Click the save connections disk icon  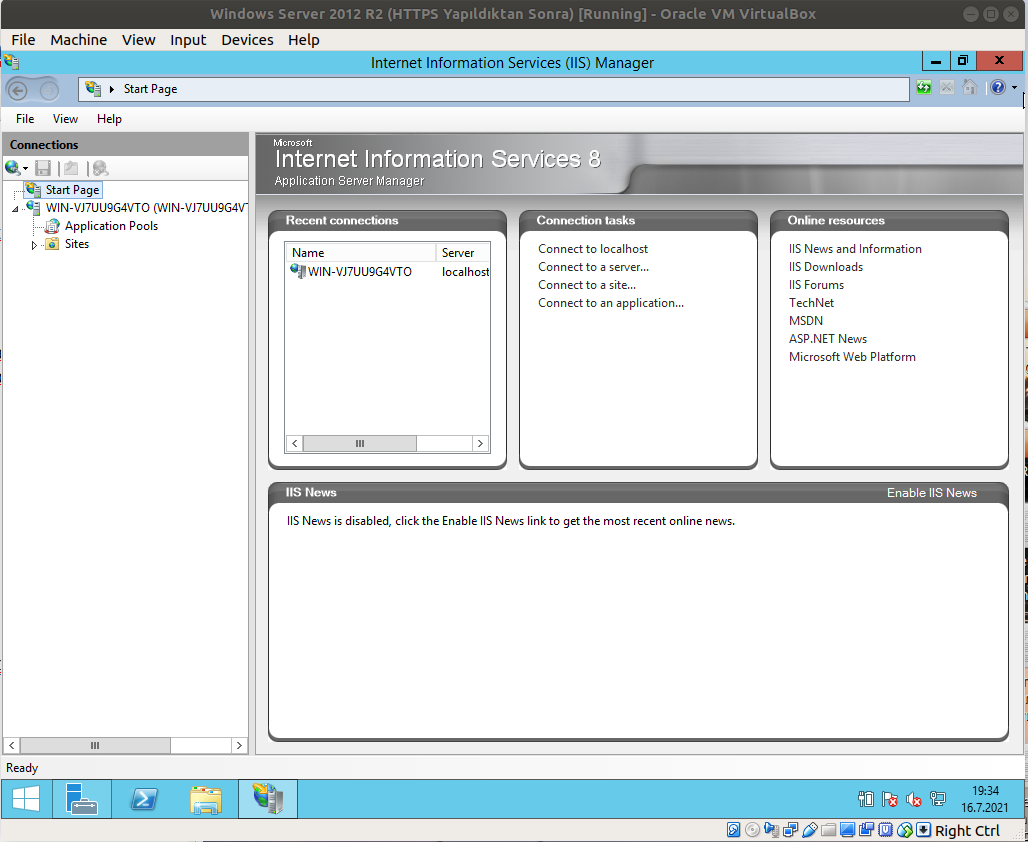coord(43,169)
